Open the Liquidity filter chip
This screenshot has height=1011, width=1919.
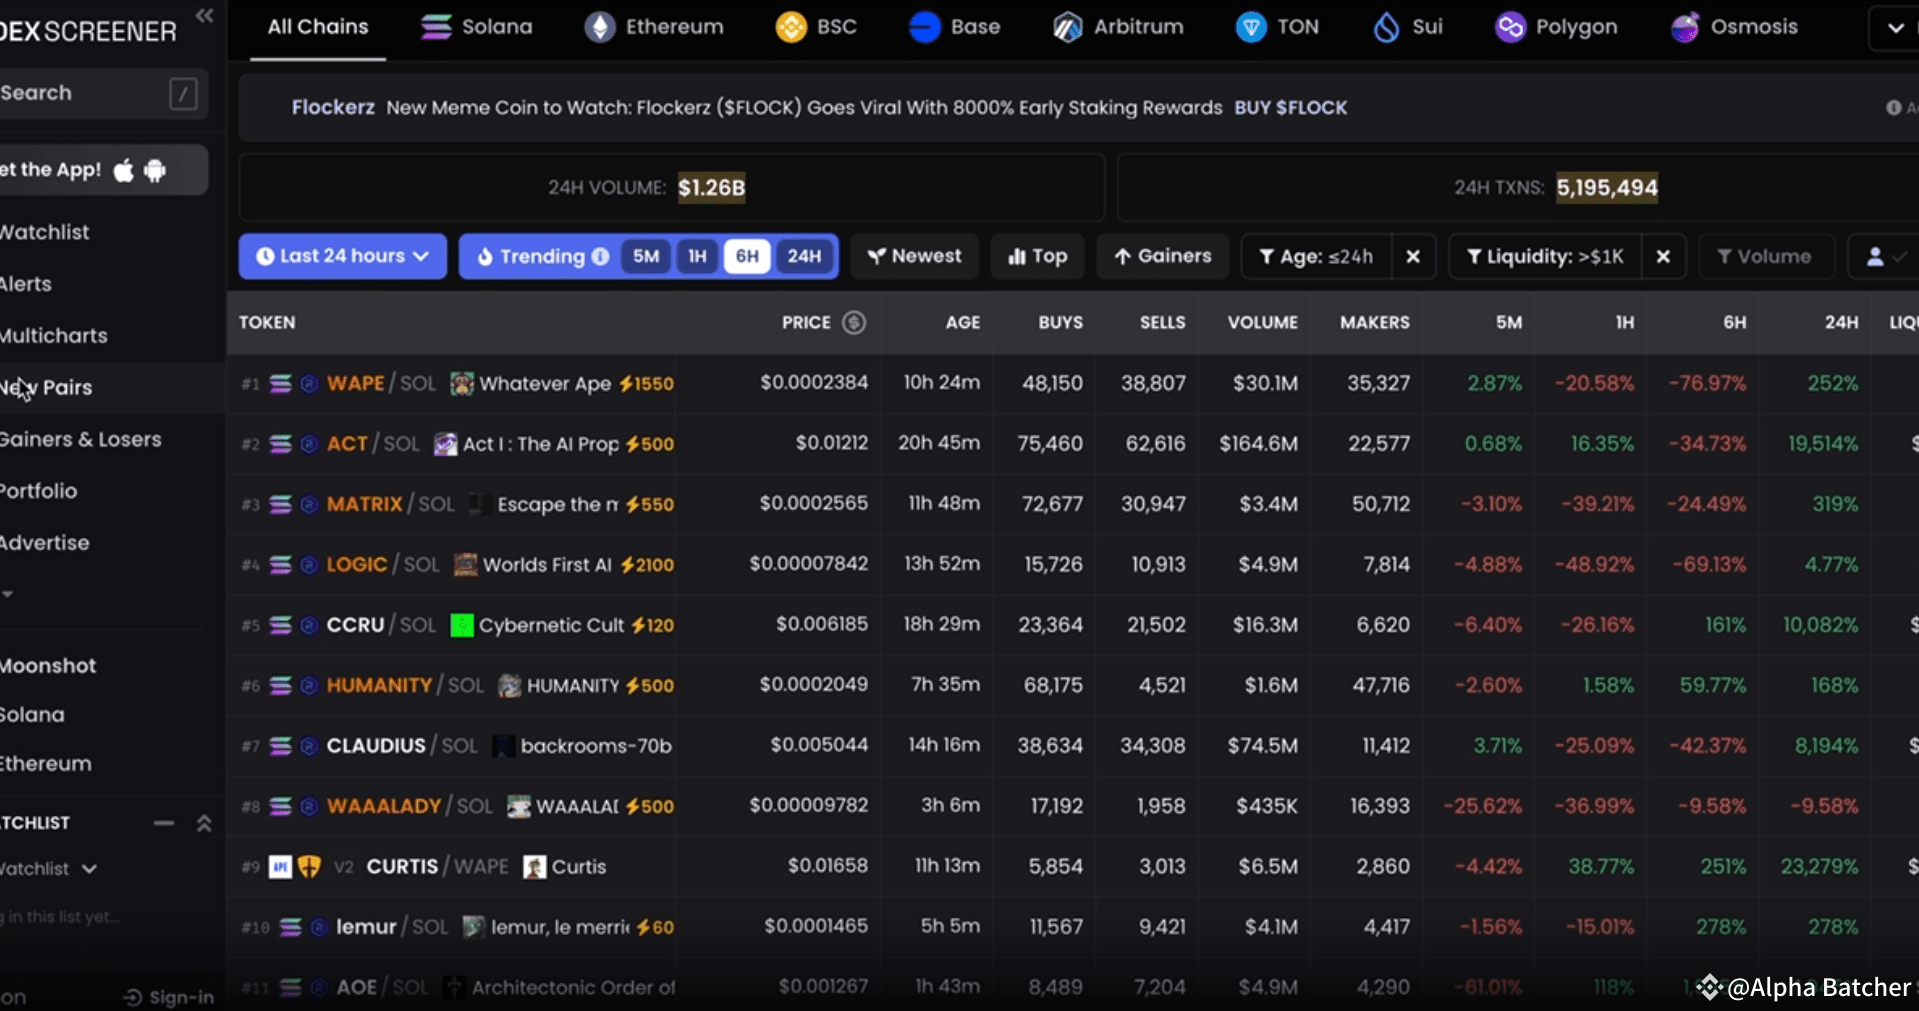coord(1546,257)
